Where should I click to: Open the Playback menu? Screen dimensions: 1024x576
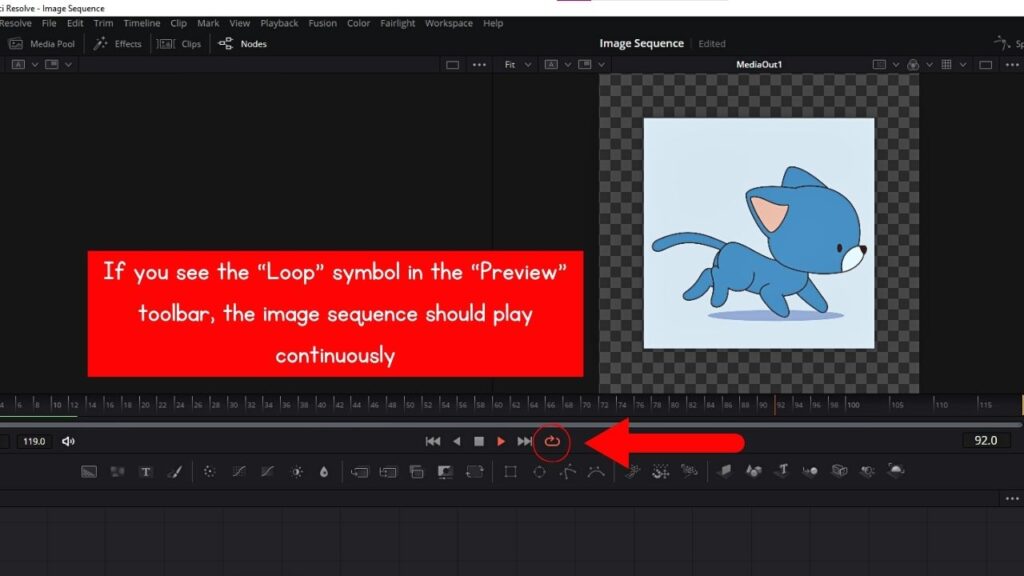click(279, 23)
